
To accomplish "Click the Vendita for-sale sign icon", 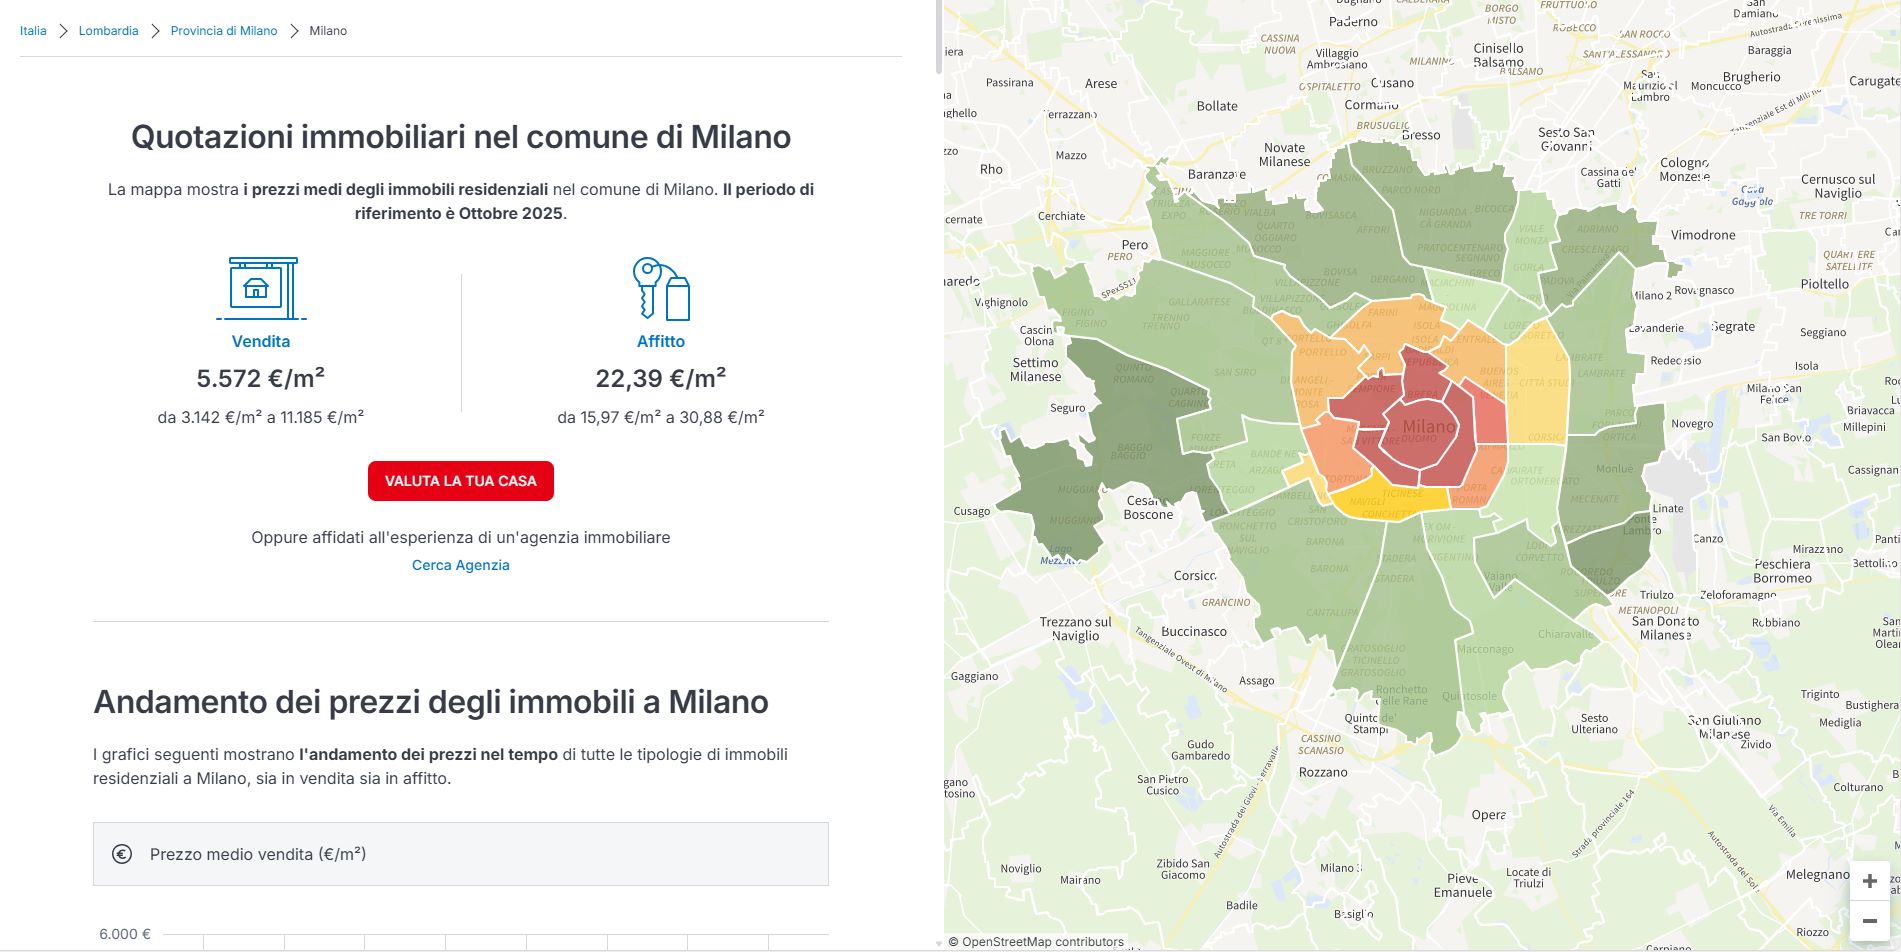I will tap(261, 288).
